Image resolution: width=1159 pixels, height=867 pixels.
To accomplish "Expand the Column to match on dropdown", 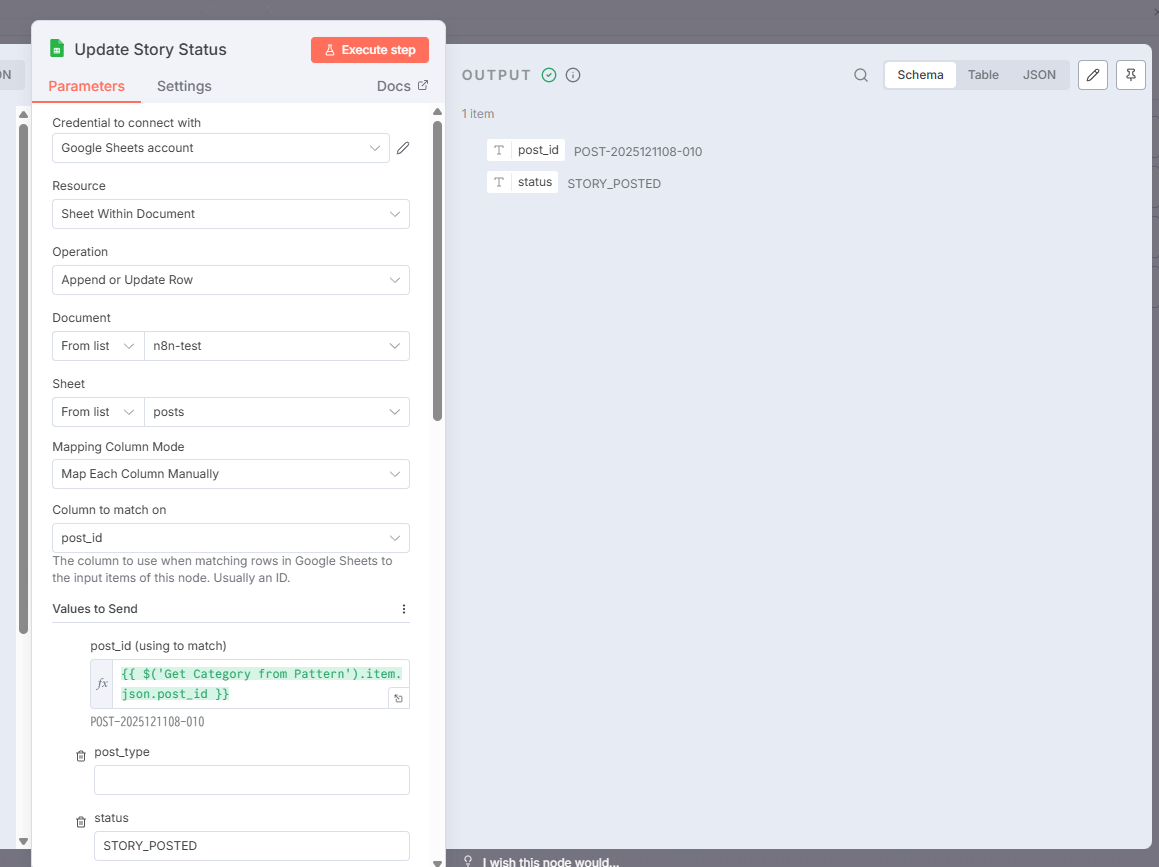I will pyautogui.click(x=230, y=538).
